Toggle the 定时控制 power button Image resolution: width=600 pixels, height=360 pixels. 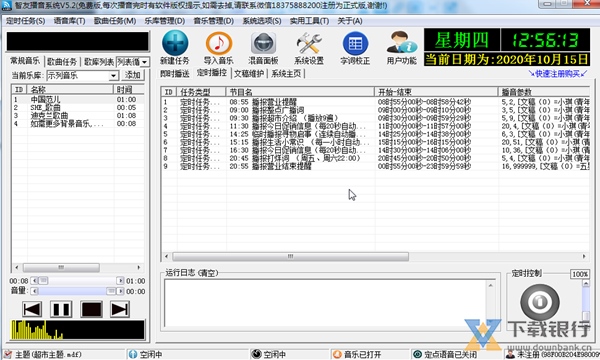point(540,302)
